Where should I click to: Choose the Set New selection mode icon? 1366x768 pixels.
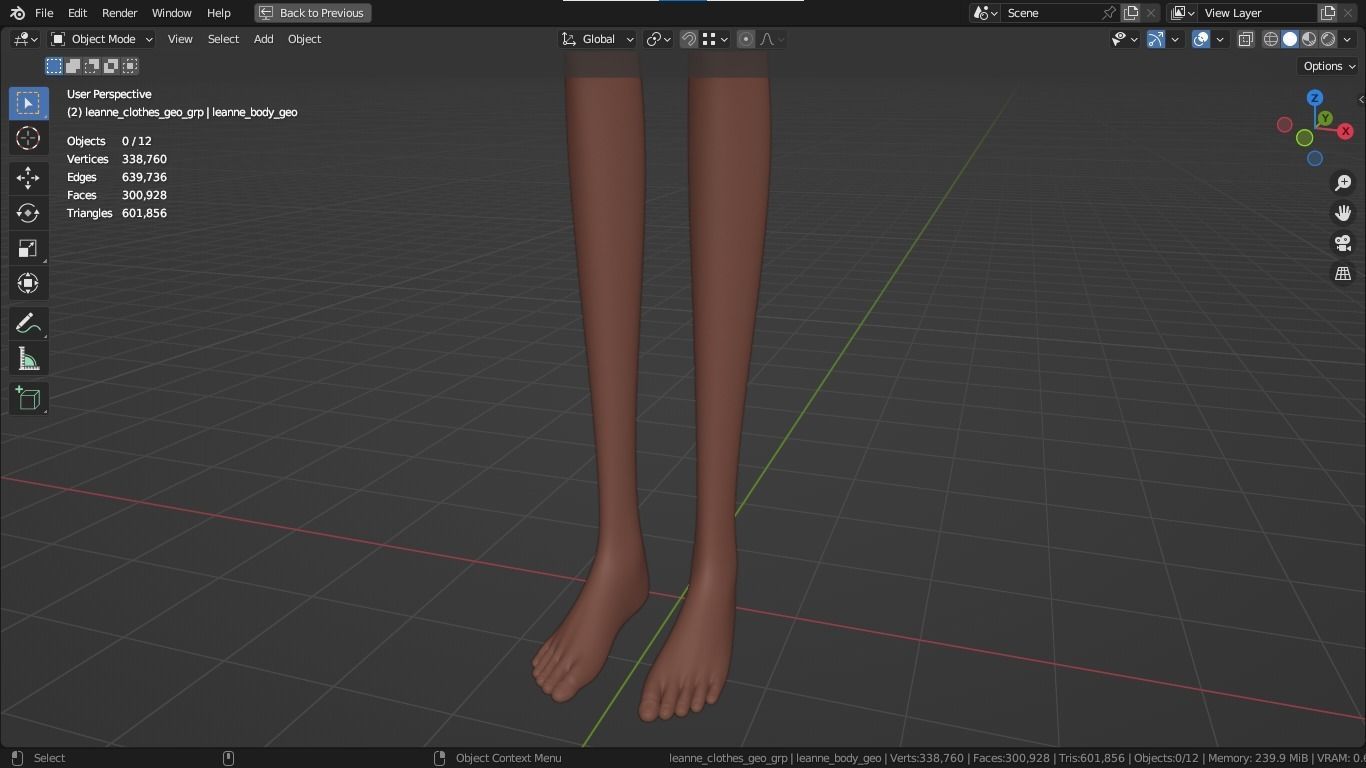coord(54,66)
